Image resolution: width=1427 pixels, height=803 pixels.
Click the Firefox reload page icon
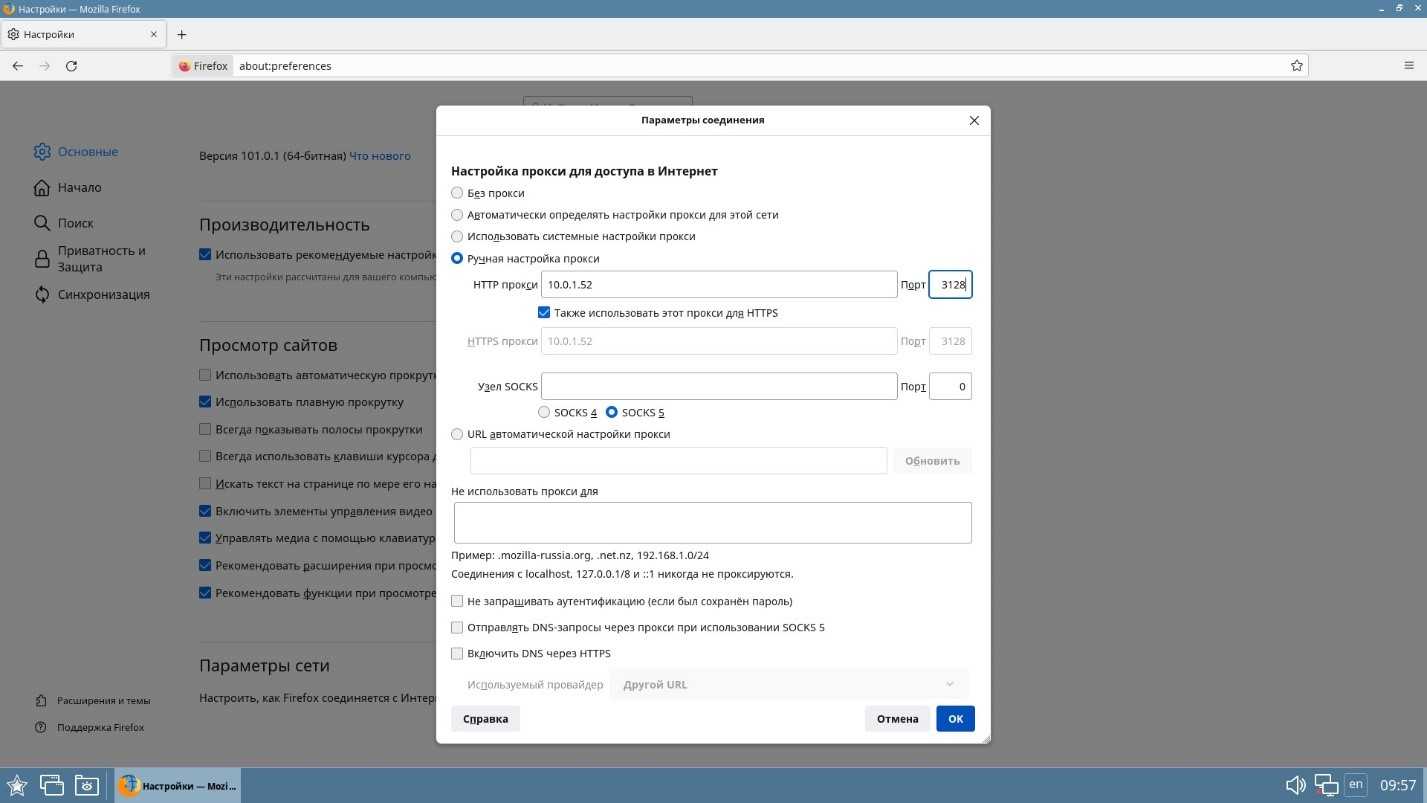71,66
